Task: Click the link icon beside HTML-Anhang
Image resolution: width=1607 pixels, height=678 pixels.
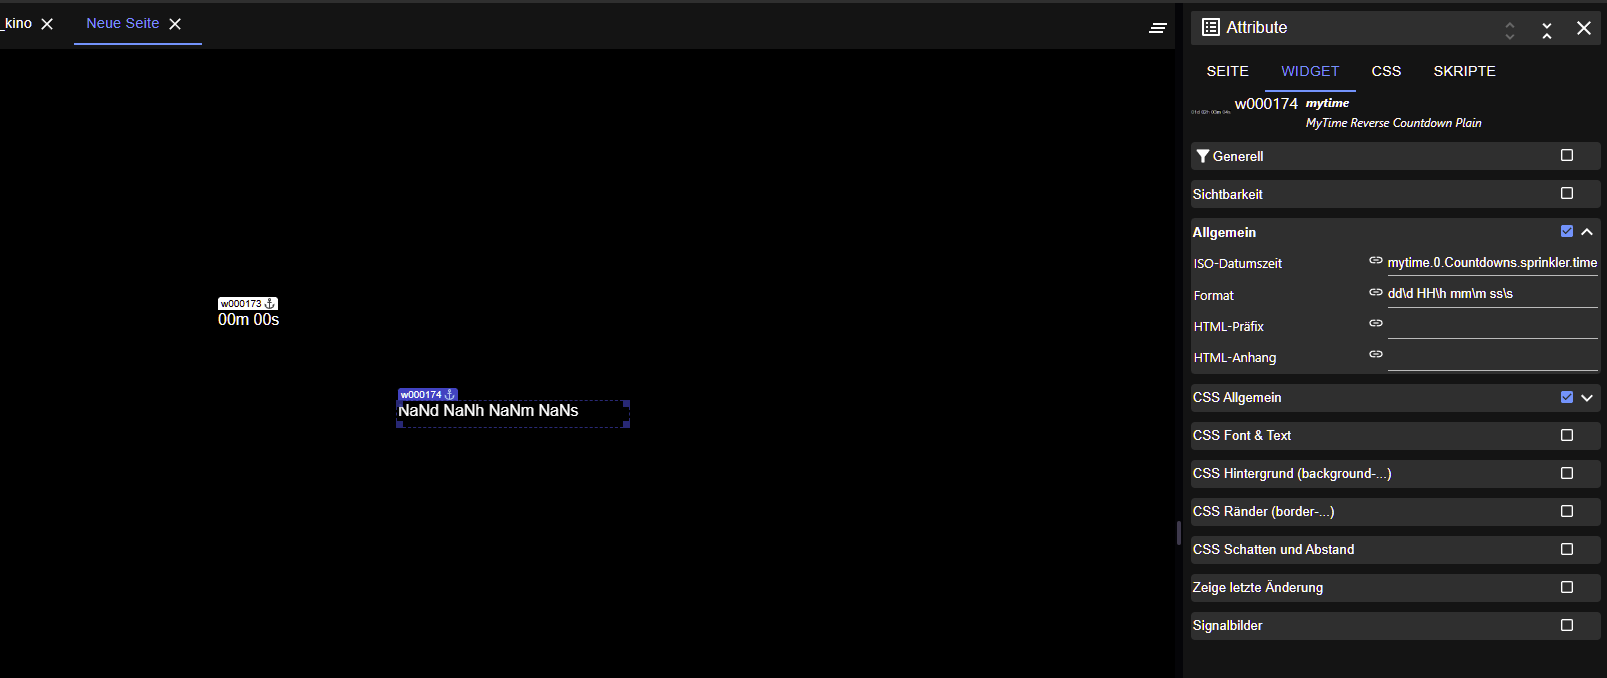Action: coord(1376,354)
